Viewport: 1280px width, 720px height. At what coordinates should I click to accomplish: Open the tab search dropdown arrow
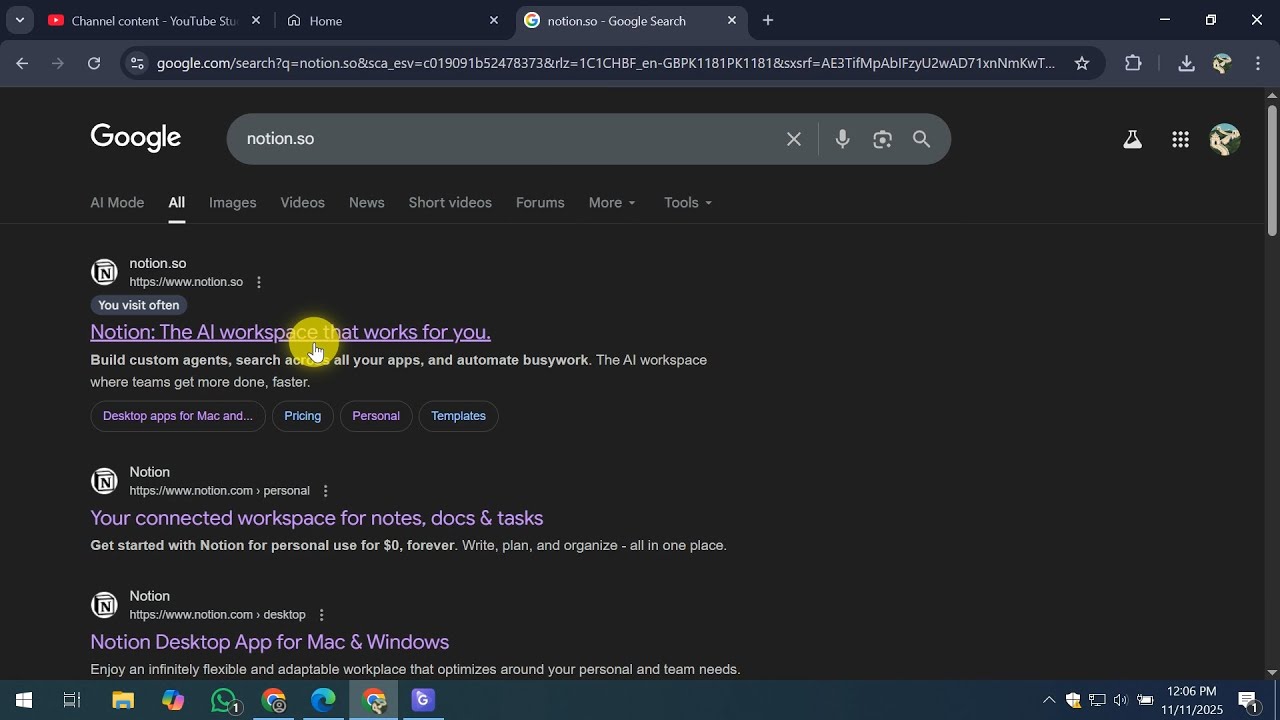(19, 20)
